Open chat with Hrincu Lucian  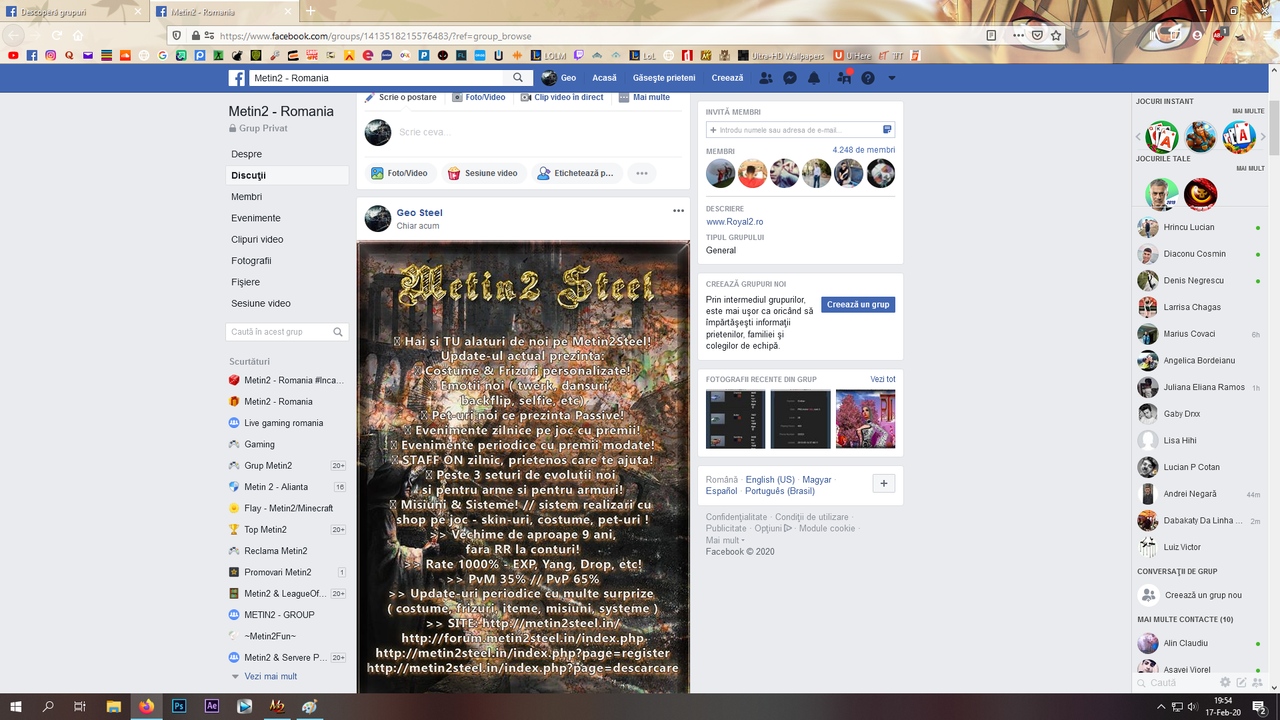(x=1200, y=227)
